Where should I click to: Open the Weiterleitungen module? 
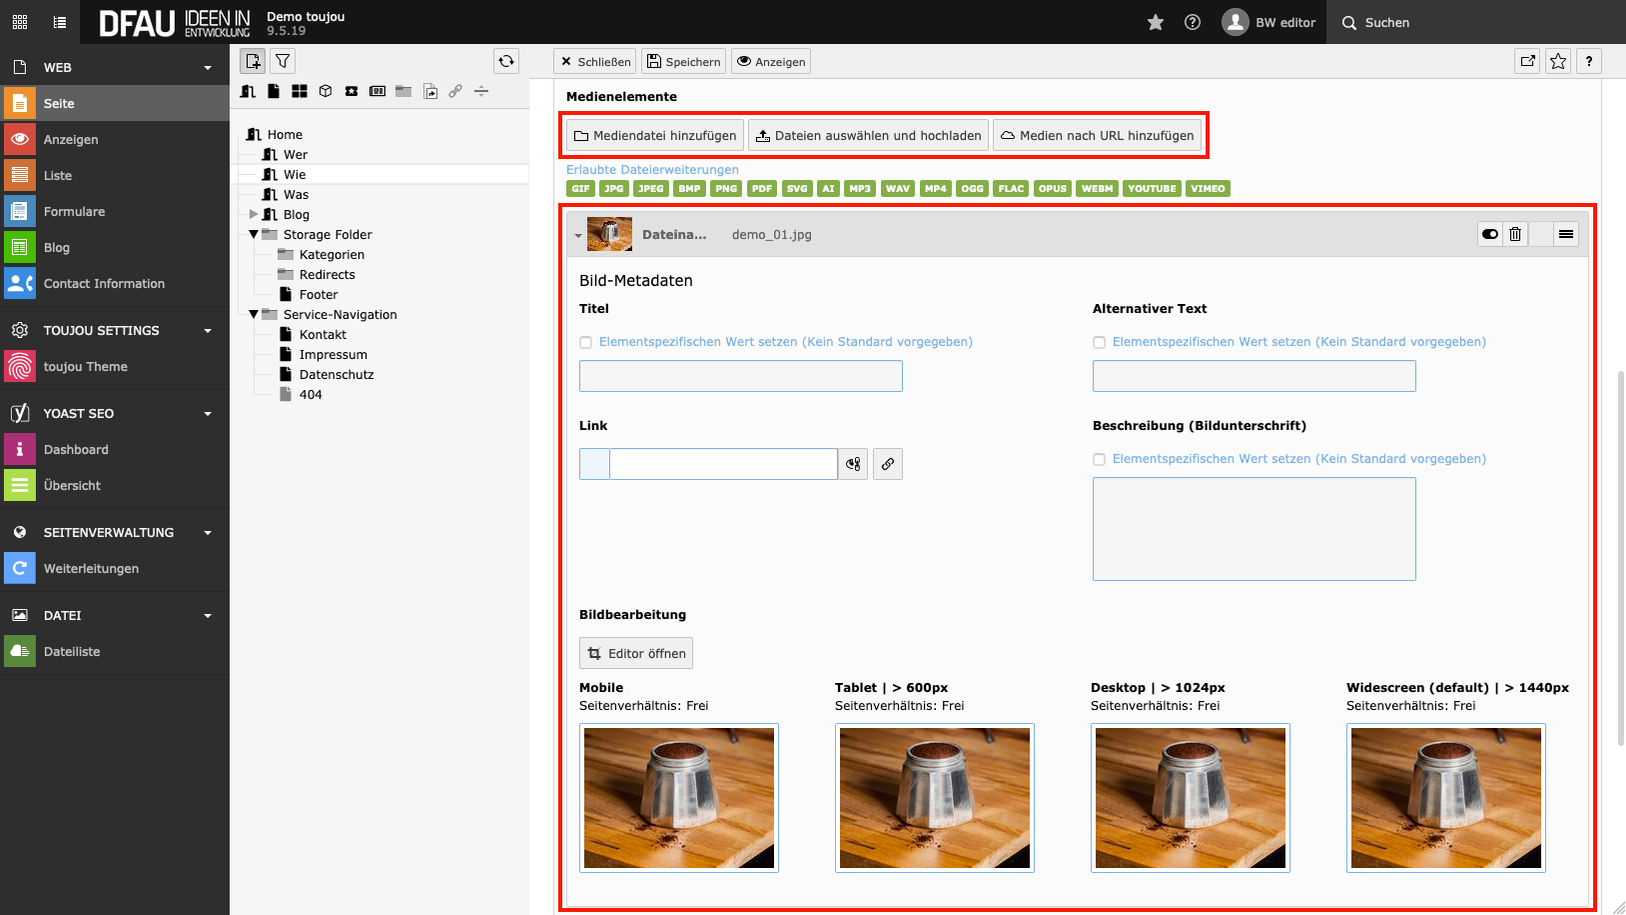point(91,568)
